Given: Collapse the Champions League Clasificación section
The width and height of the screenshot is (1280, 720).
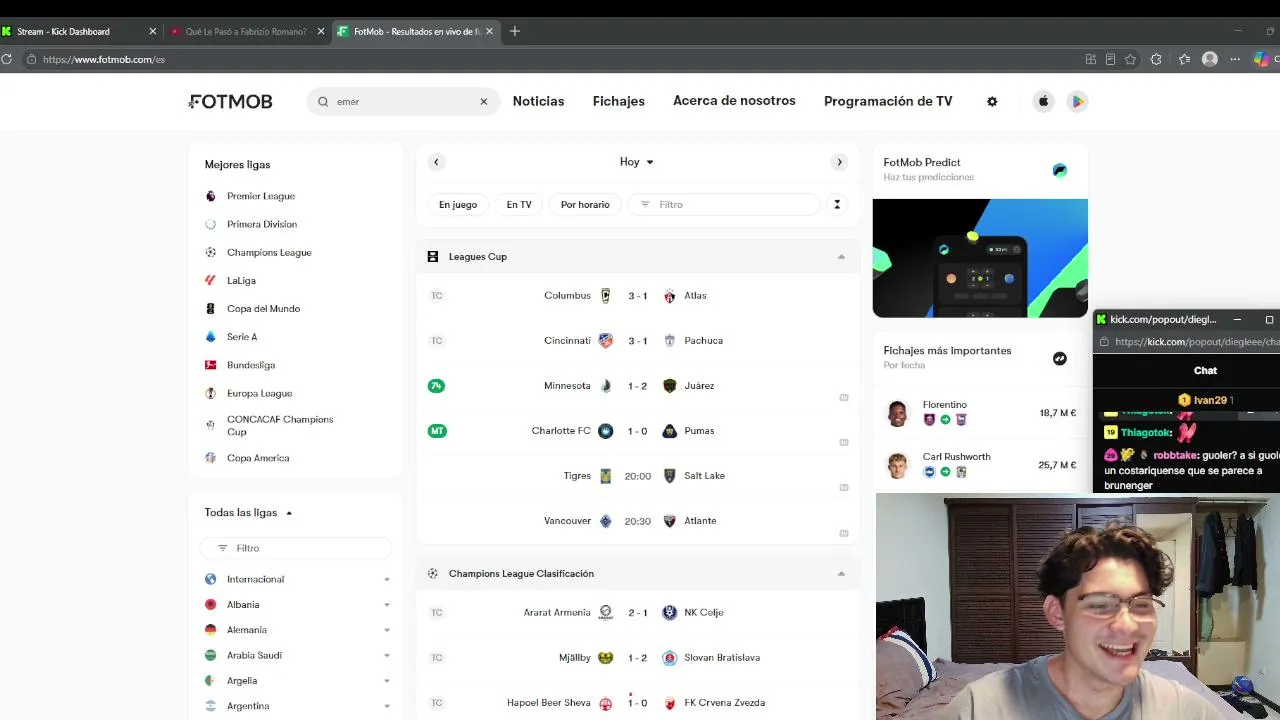Looking at the screenshot, I should point(841,574).
